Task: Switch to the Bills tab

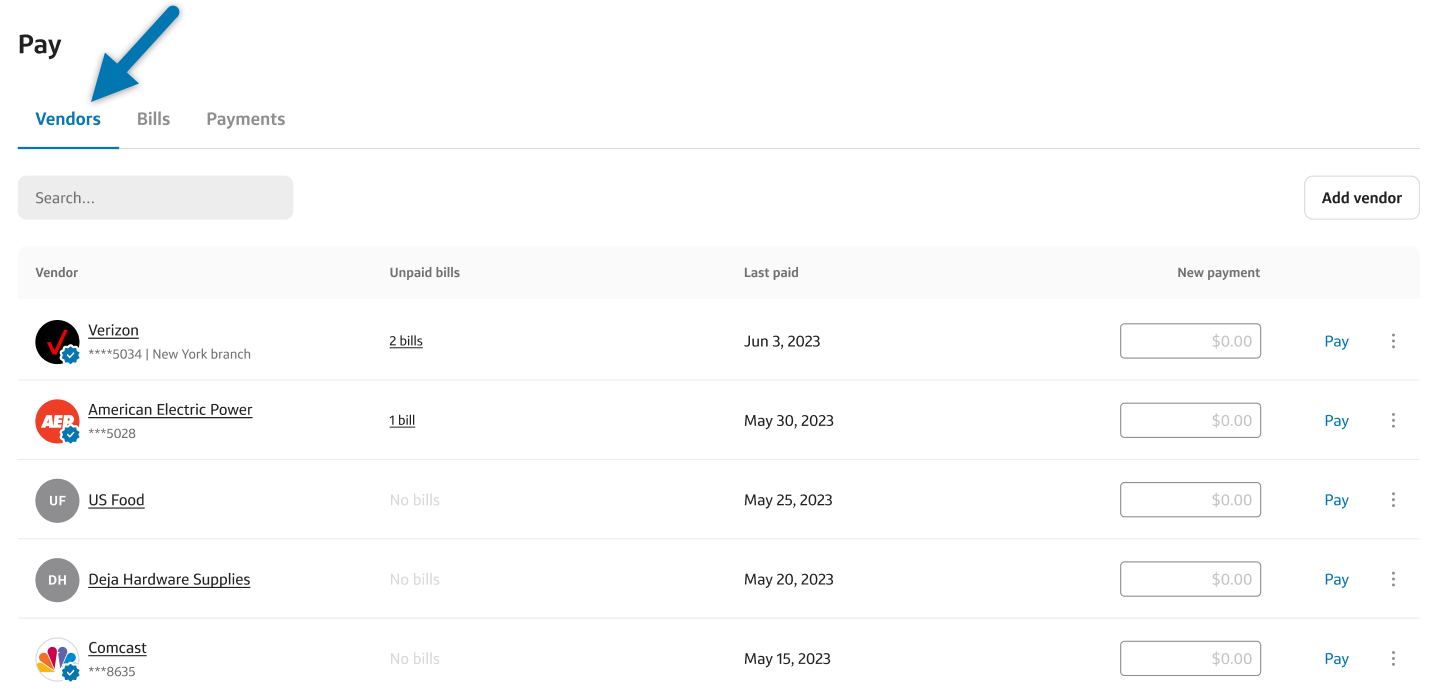Action: [x=153, y=119]
